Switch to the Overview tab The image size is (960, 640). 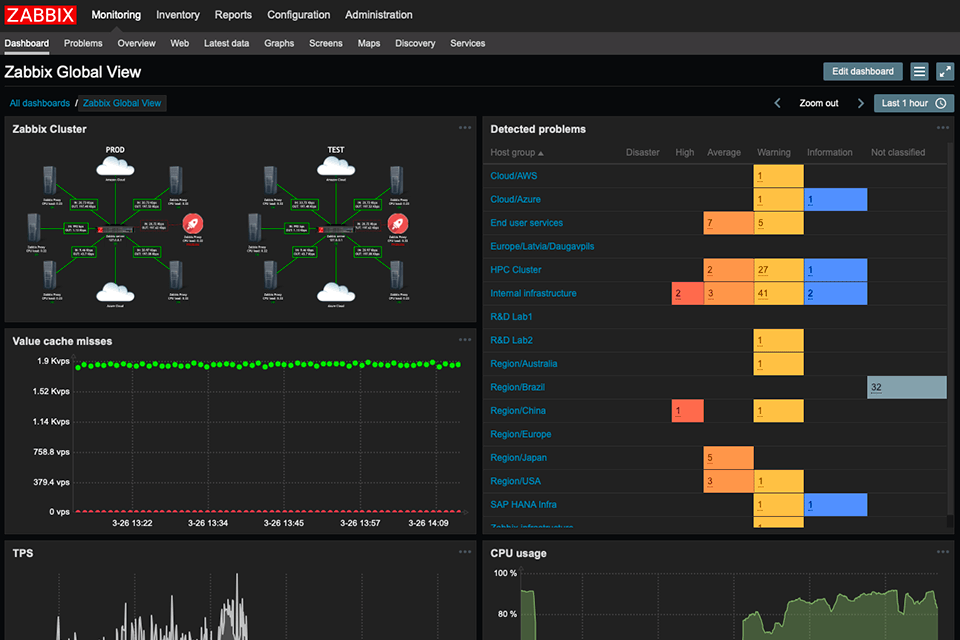pyautogui.click(x=136, y=43)
